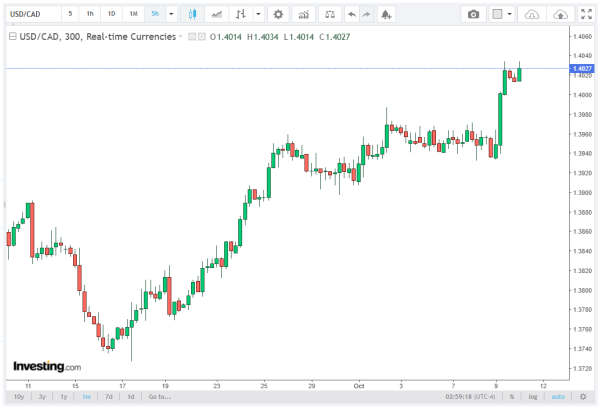
Task: Select the 1h interval
Action: coord(90,15)
